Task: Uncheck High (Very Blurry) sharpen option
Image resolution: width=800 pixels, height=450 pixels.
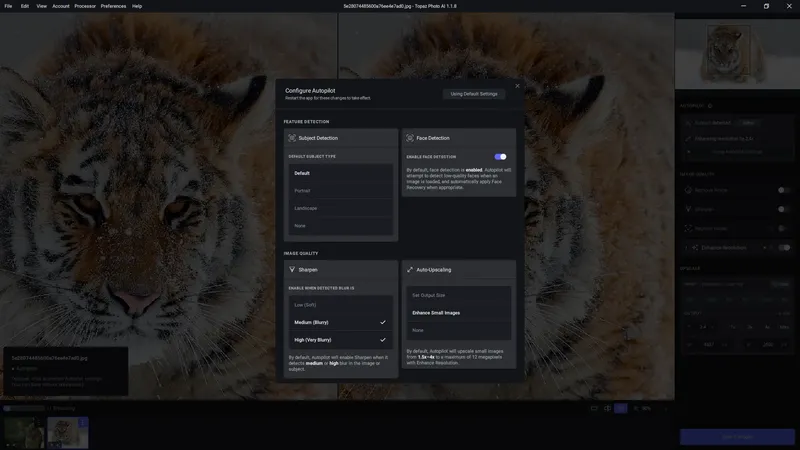Action: coord(341,340)
